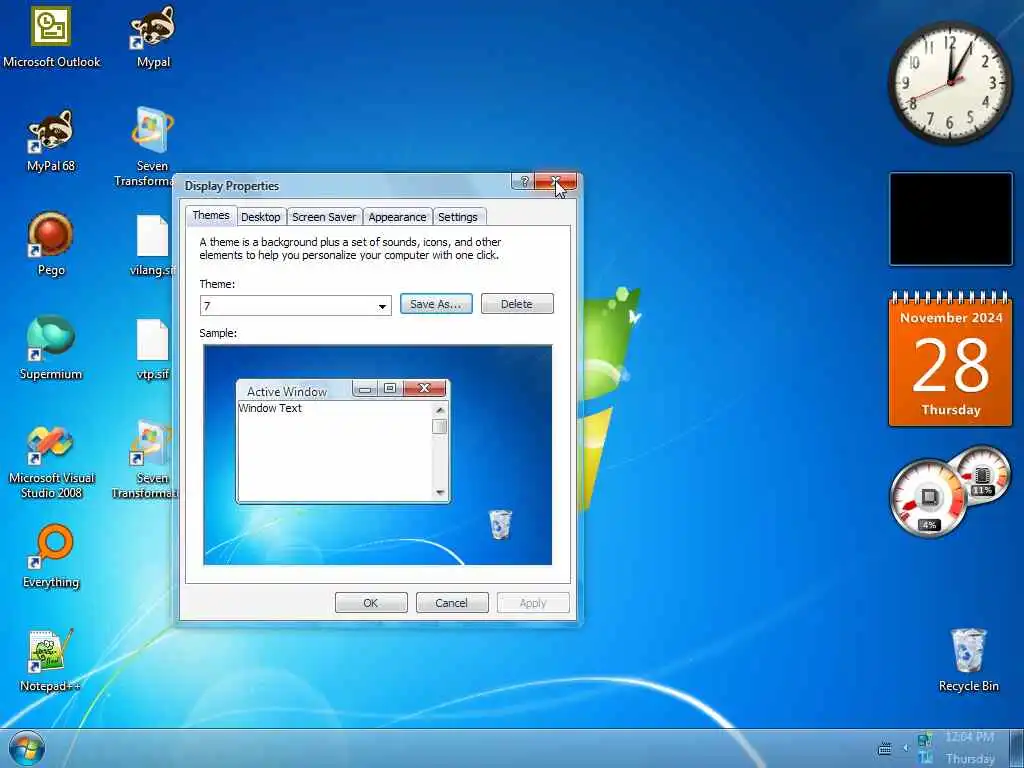Close the Display Properties dialog
This screenshot has width=1024, height=768.
pos(556,182)
